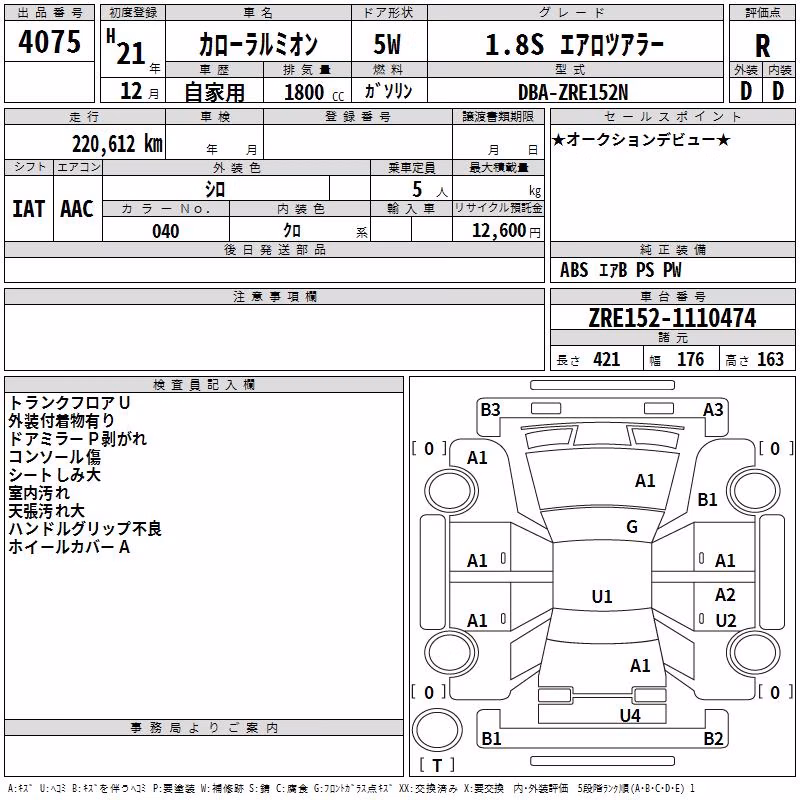
Task: Click the G windshield mark on the diagram
Action: 632,527
